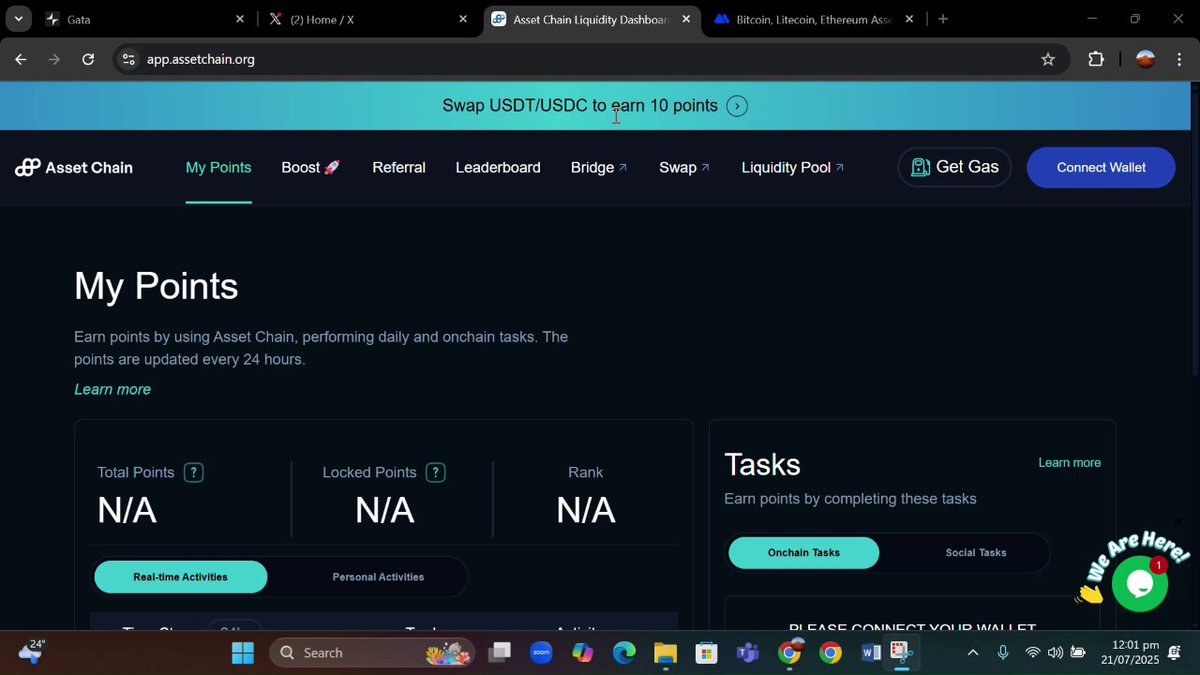Open File Explorer from the taskbar

tap(665, 653)
